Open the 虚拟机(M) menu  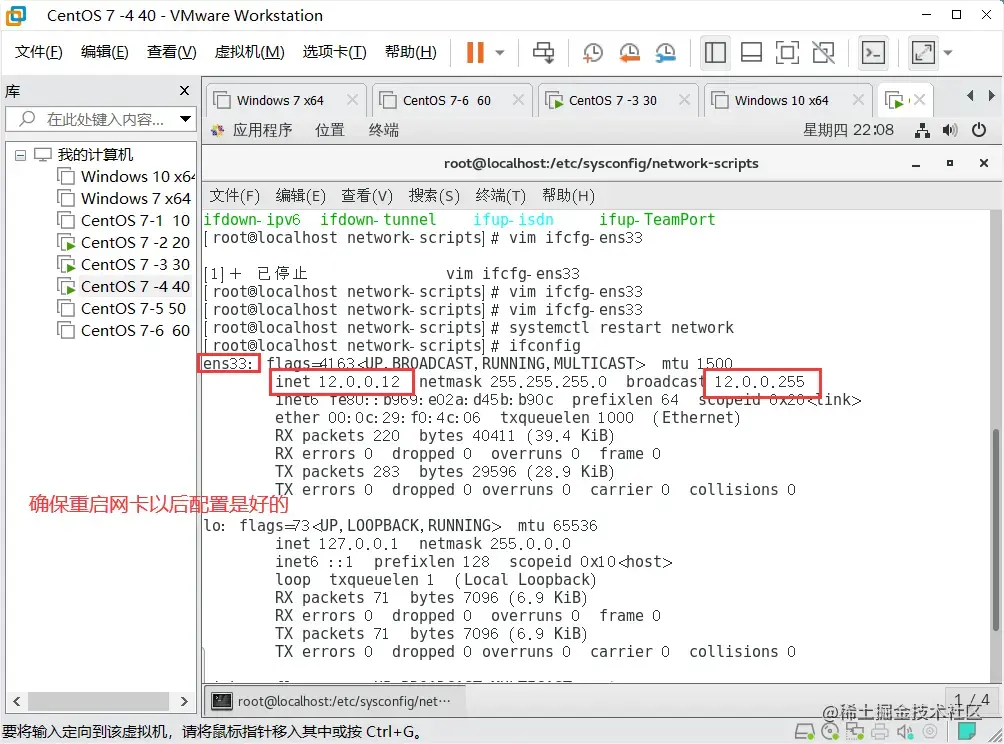coord(249,52)
